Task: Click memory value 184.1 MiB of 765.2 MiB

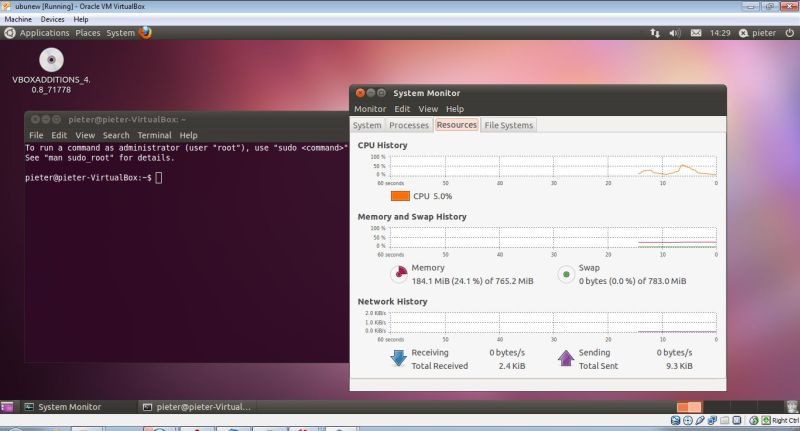Action: pyautogui.click(x=472, y=281)
